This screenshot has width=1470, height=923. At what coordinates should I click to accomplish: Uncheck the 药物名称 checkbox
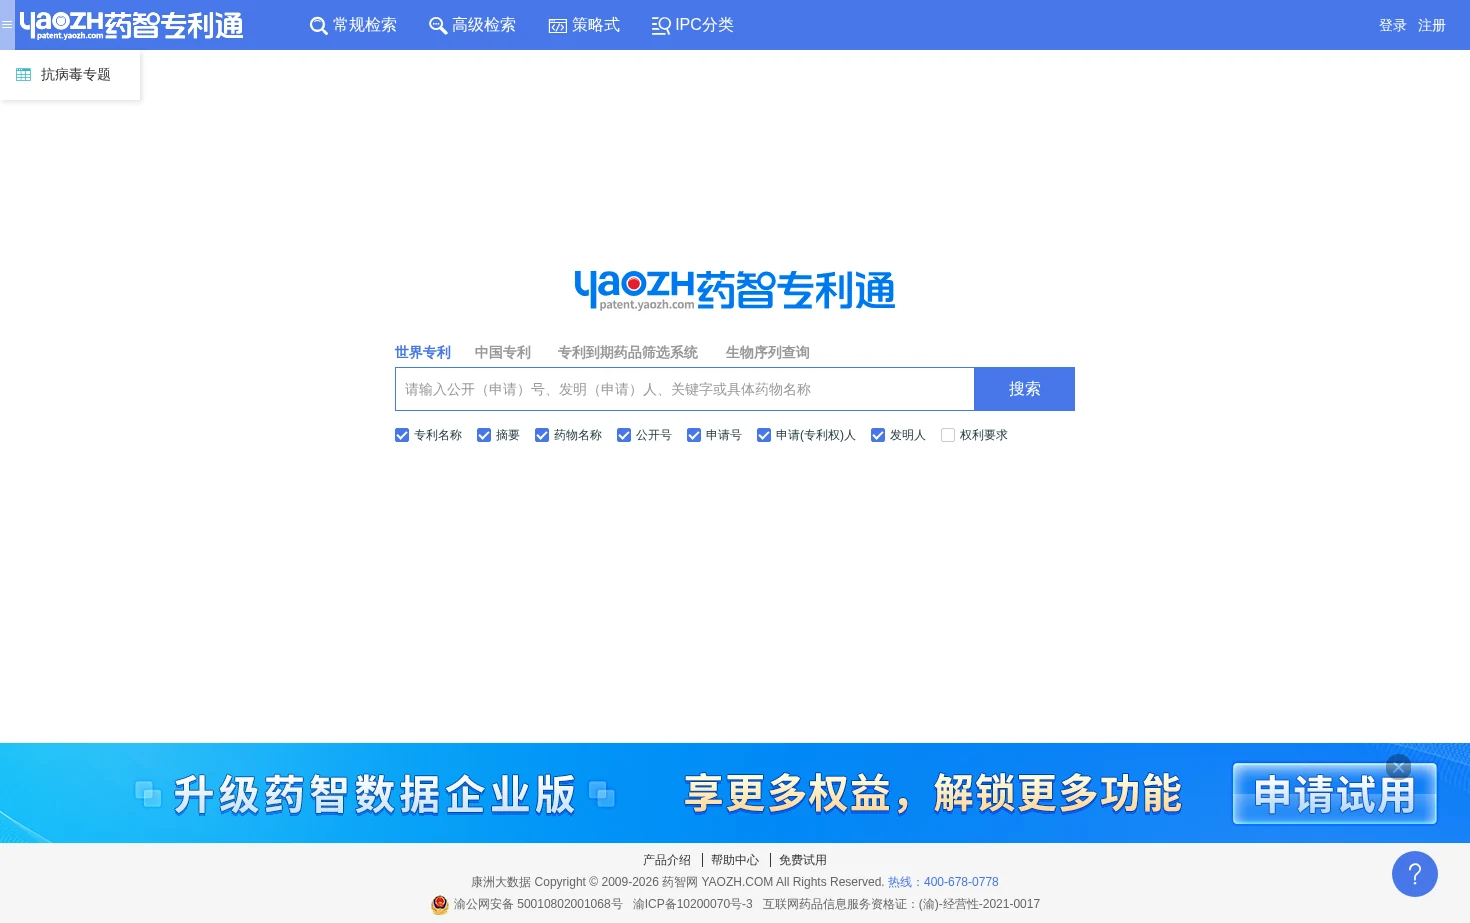point(542,435)
